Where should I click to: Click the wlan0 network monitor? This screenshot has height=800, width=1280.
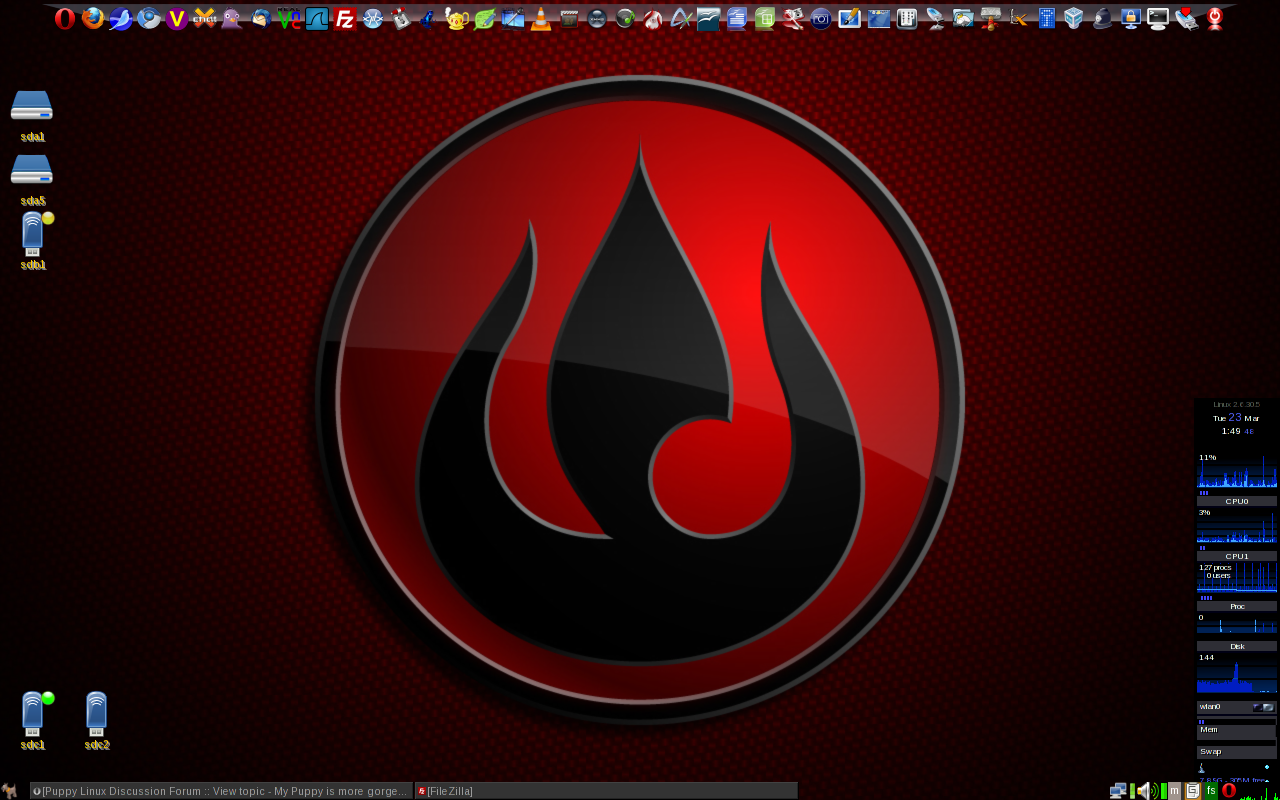[1237, 707]
